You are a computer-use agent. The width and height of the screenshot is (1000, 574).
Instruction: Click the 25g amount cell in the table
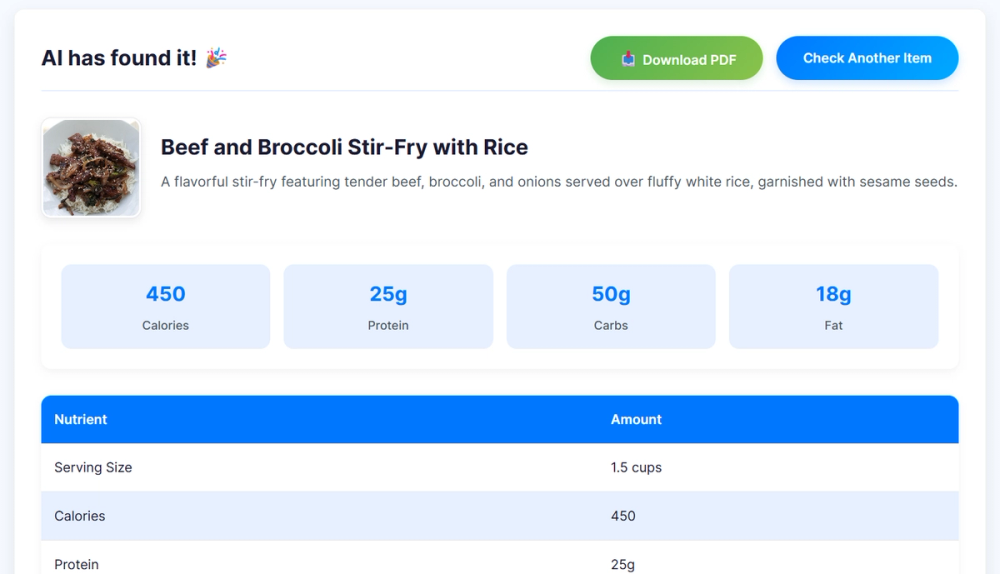point(623,564)
